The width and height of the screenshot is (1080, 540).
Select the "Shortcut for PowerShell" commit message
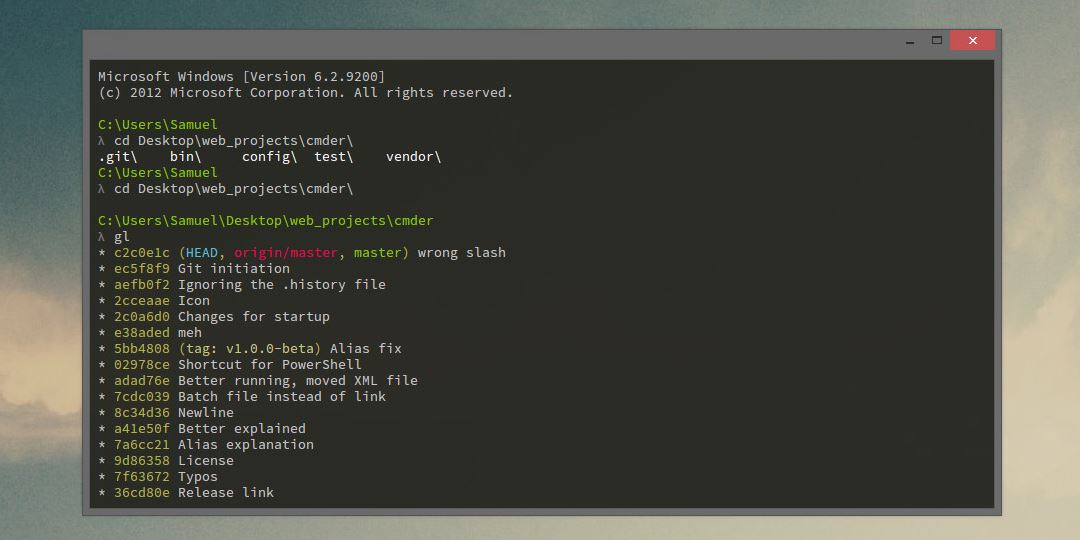tap(270, 365)
